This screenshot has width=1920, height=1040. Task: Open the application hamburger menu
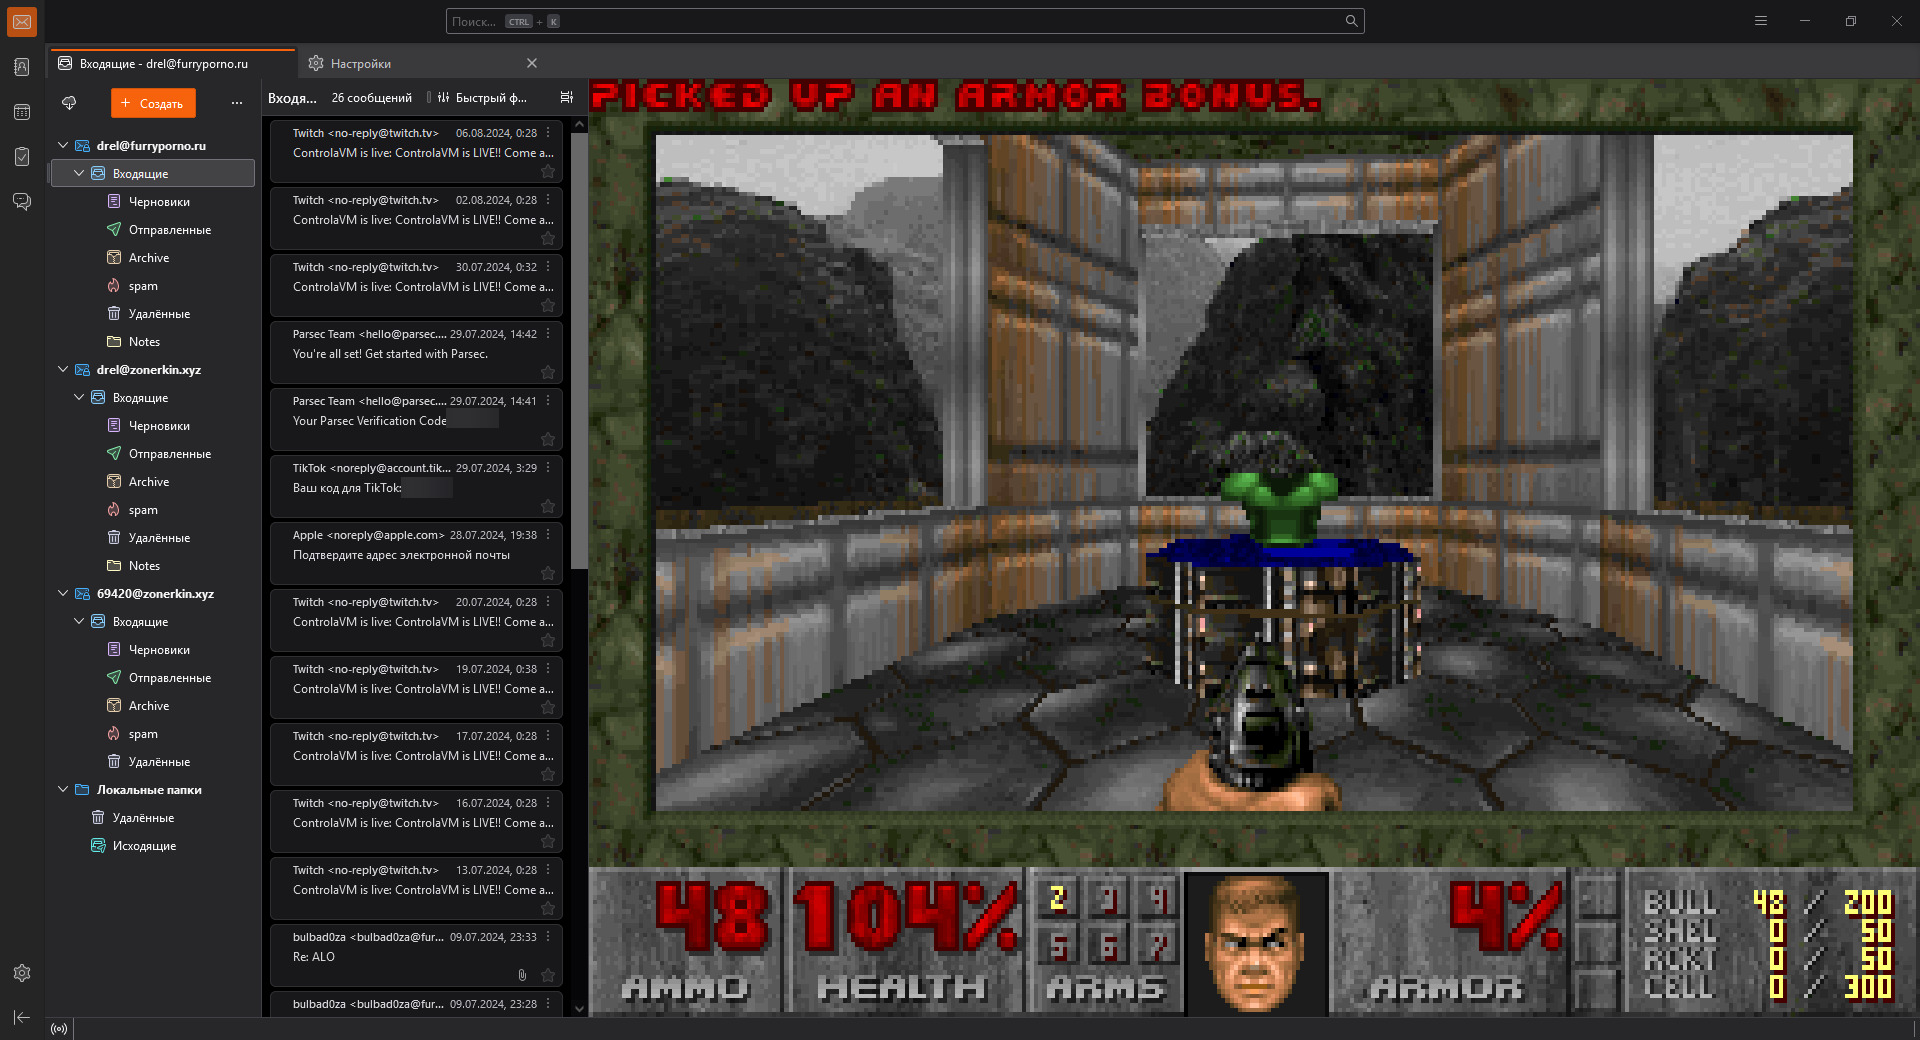1761,21
